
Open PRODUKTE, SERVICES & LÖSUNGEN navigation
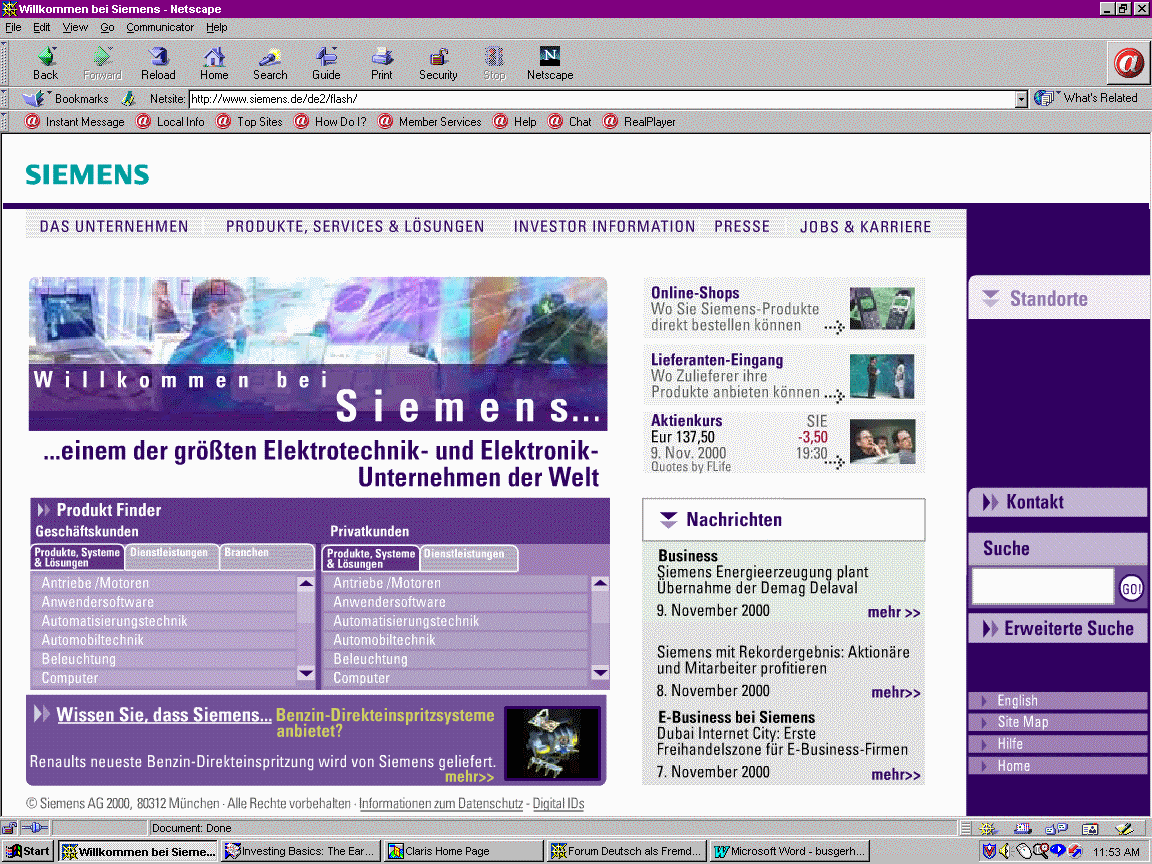point(355,226)
